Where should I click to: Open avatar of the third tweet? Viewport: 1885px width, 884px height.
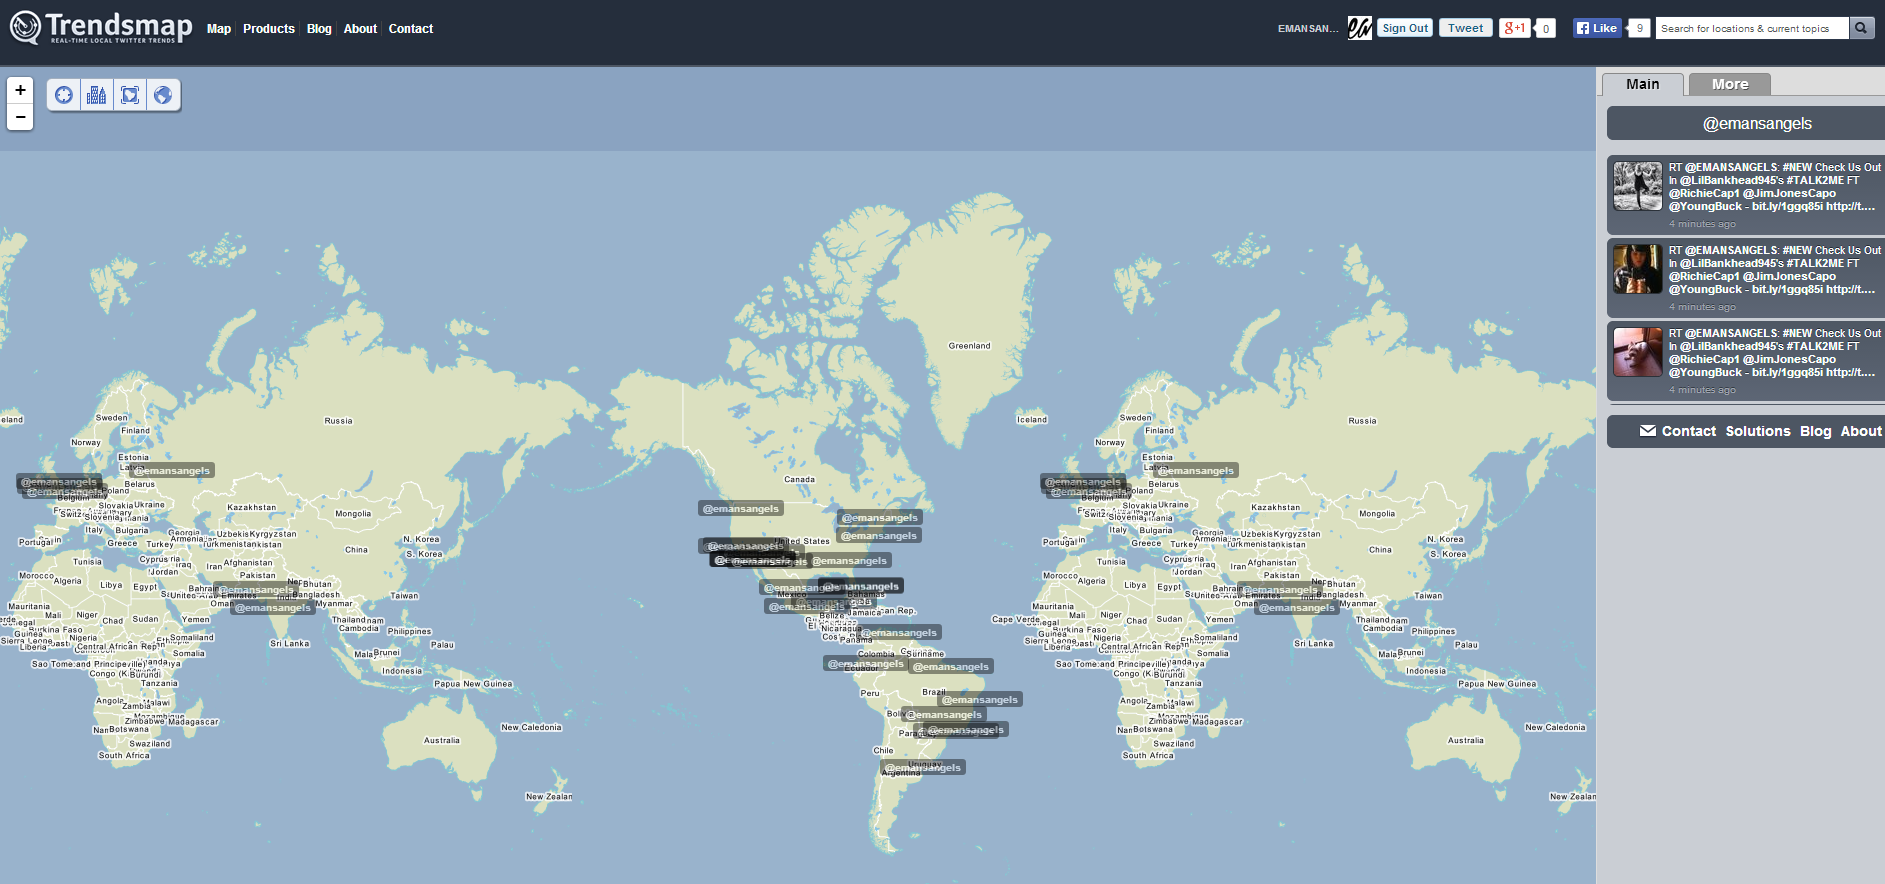click(1638, 352)
